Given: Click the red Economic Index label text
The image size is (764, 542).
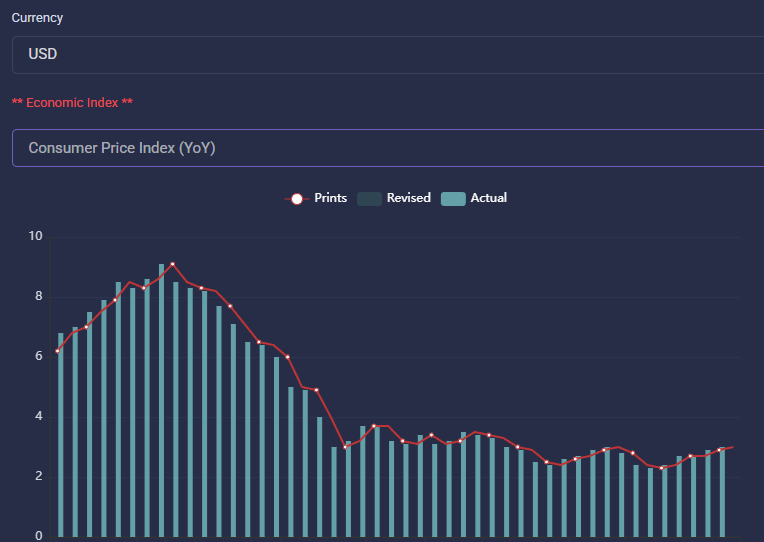Looking at the screenshot, I should 72,103.
